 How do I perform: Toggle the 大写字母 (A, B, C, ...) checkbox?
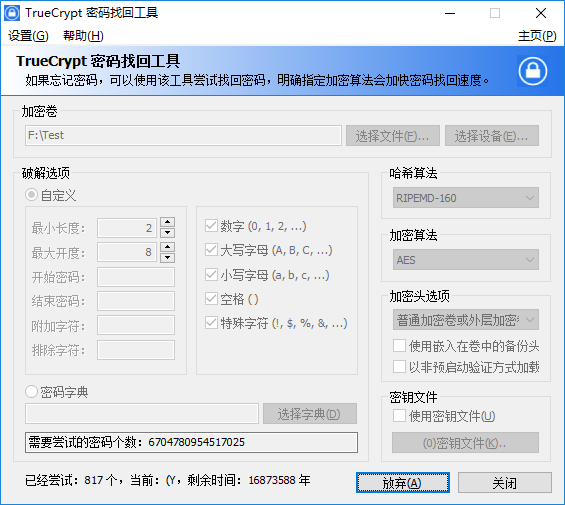(x=211, y=250)
